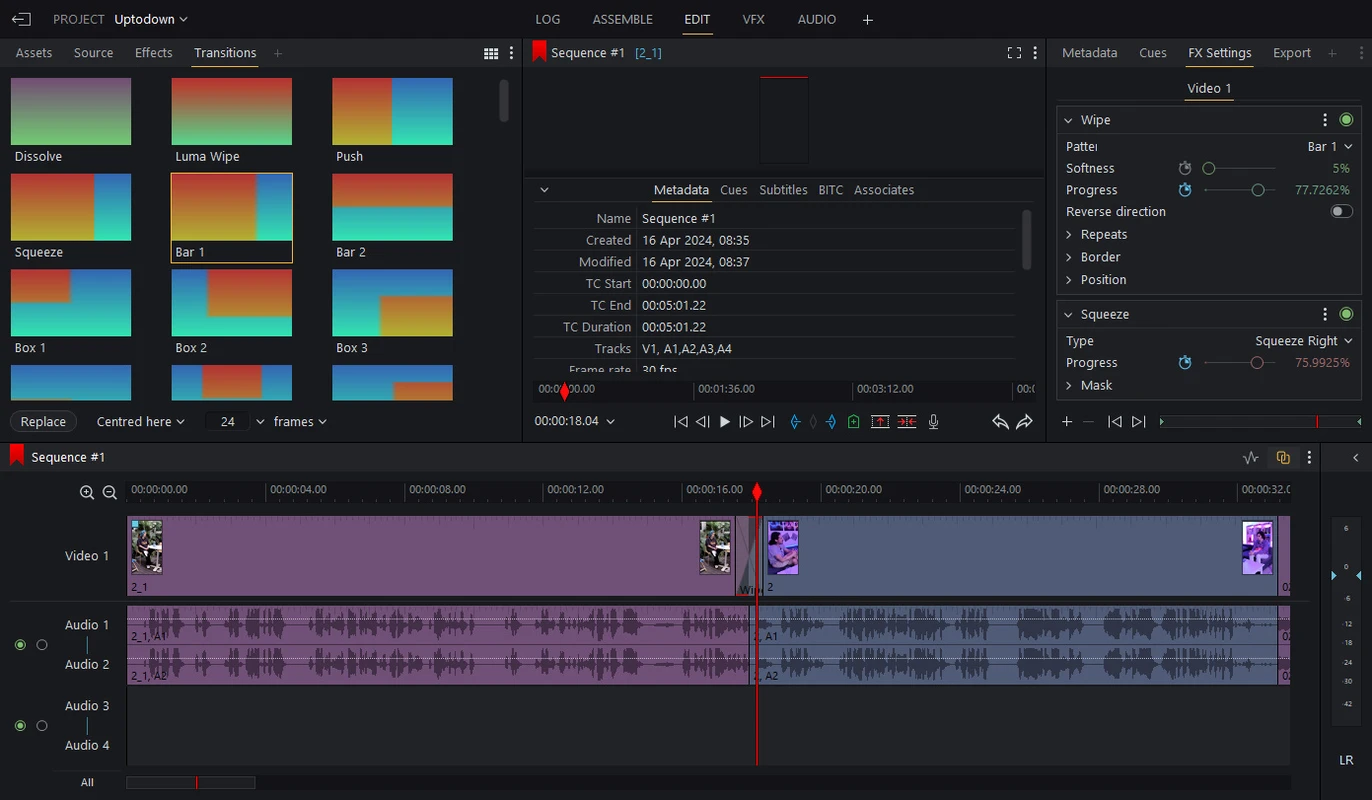Open the Wipe effect kebab menu
This screenshot has width=1372, height=800.
coord(1325,120)
